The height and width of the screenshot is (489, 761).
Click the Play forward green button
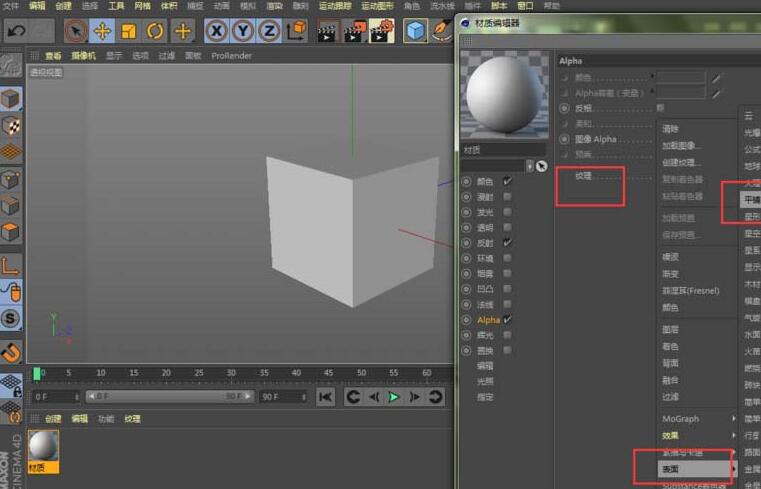(x=394, y=397)
